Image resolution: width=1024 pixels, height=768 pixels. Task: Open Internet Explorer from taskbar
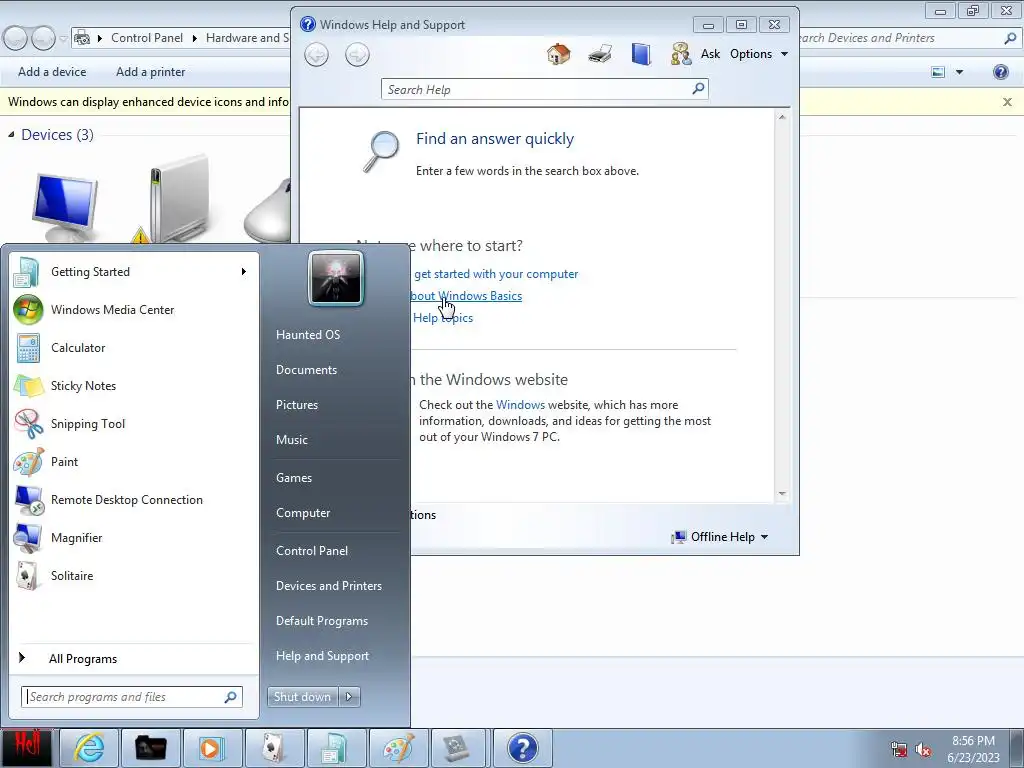coord(89,748)
